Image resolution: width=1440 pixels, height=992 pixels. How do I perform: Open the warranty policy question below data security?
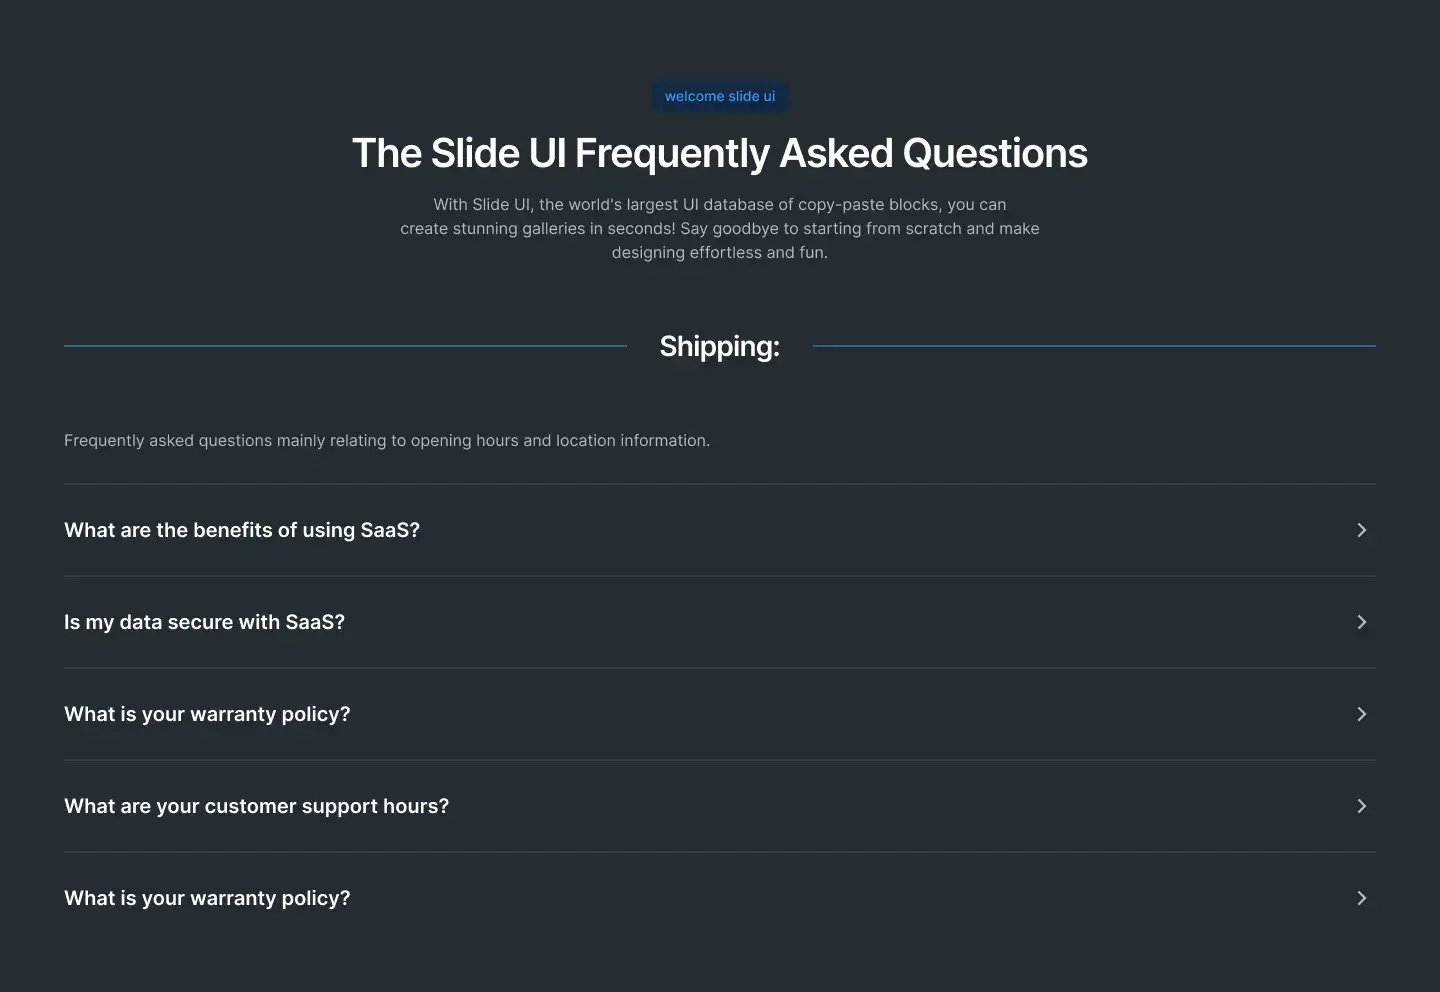tap(720, 714)
